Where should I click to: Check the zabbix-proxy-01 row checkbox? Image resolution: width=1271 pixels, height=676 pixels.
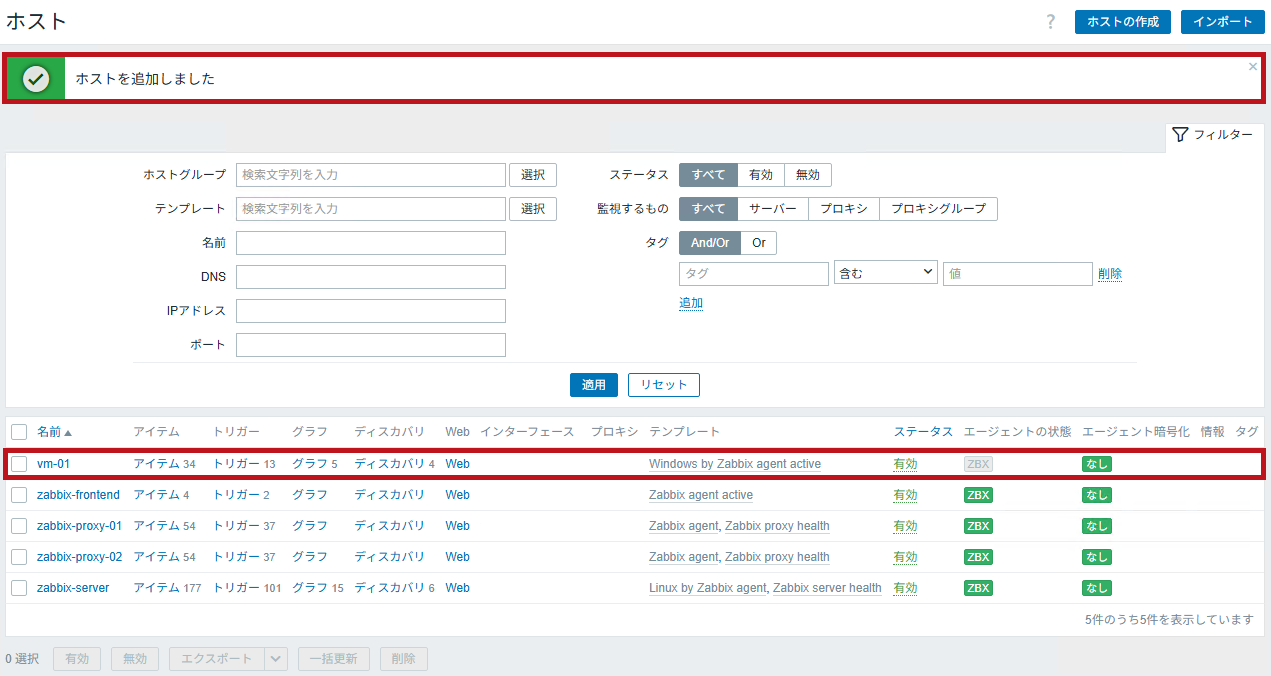[x=19, y=526]
